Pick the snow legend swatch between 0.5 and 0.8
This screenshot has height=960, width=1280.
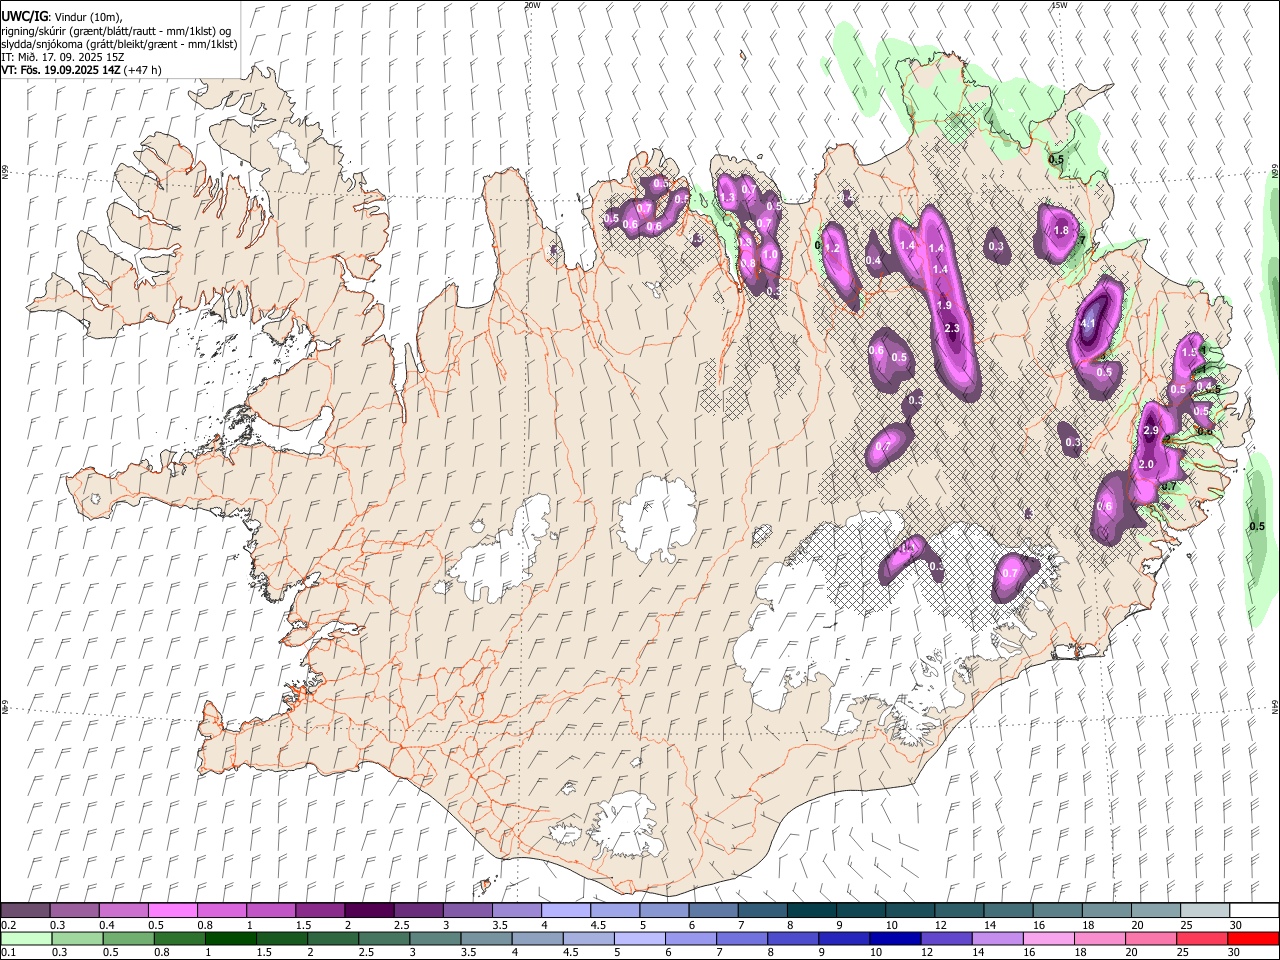tap(172, 910)
